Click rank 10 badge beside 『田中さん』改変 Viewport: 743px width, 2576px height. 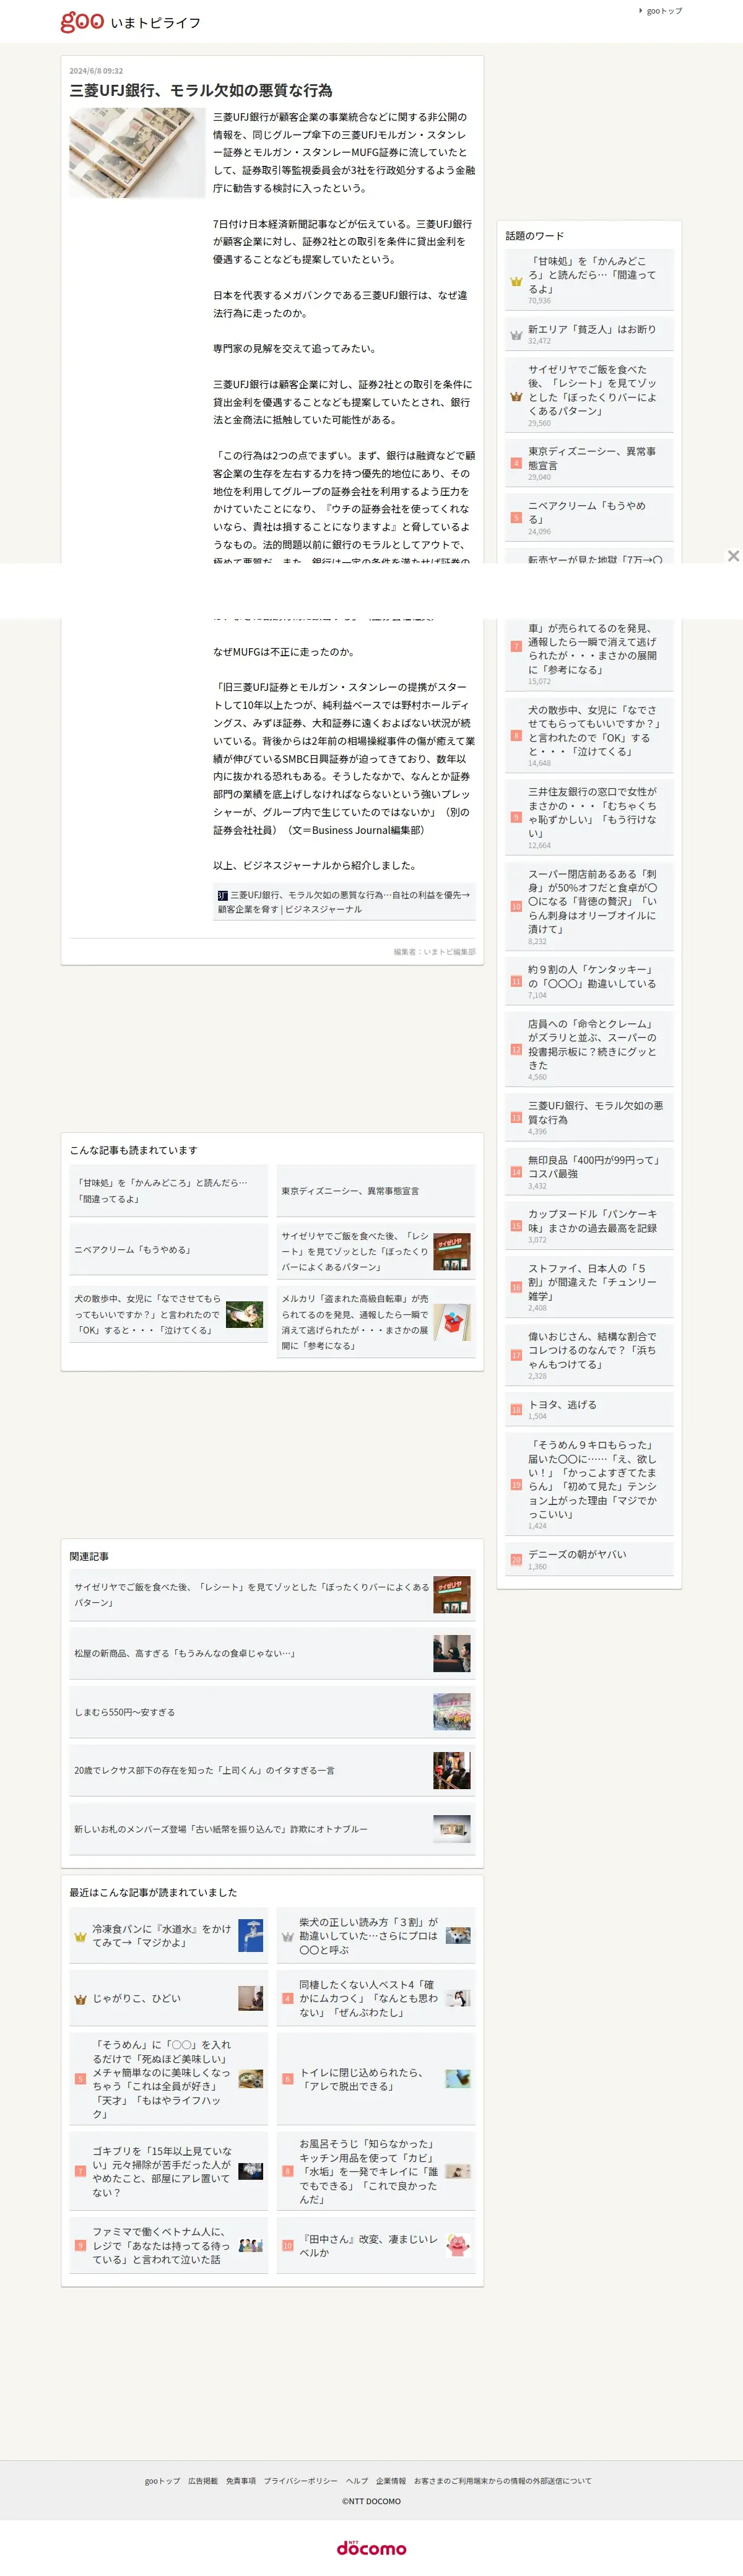pyautogui.click(x=287, y=2245)
